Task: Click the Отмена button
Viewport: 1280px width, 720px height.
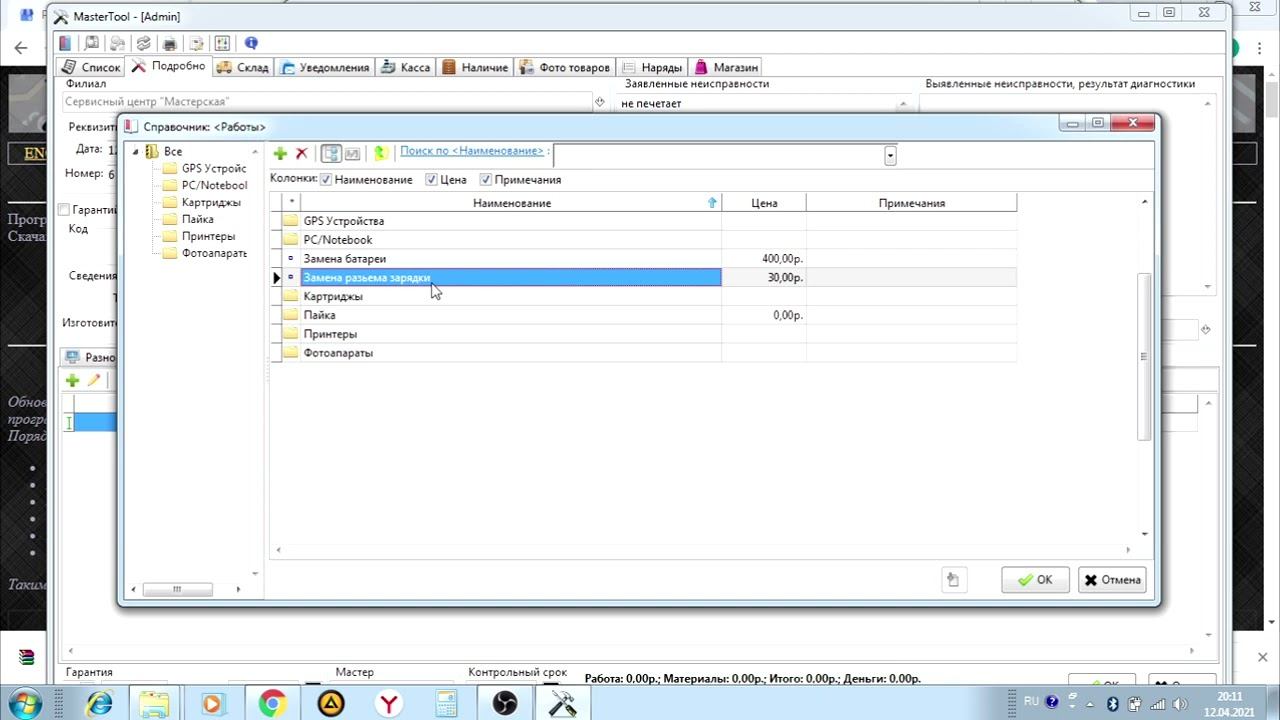Action: pyautogui.click(x=1112, y=580)
